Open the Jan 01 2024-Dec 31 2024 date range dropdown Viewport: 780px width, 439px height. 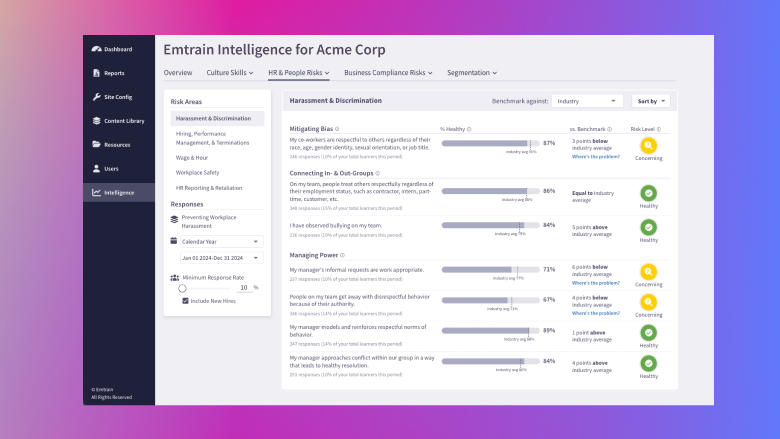[221, 258]
